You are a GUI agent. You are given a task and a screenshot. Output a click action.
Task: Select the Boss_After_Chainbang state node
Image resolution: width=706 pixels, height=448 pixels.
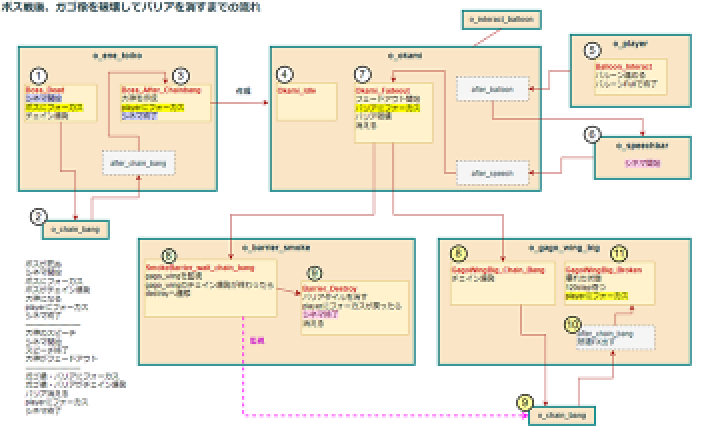click(165, 104)
